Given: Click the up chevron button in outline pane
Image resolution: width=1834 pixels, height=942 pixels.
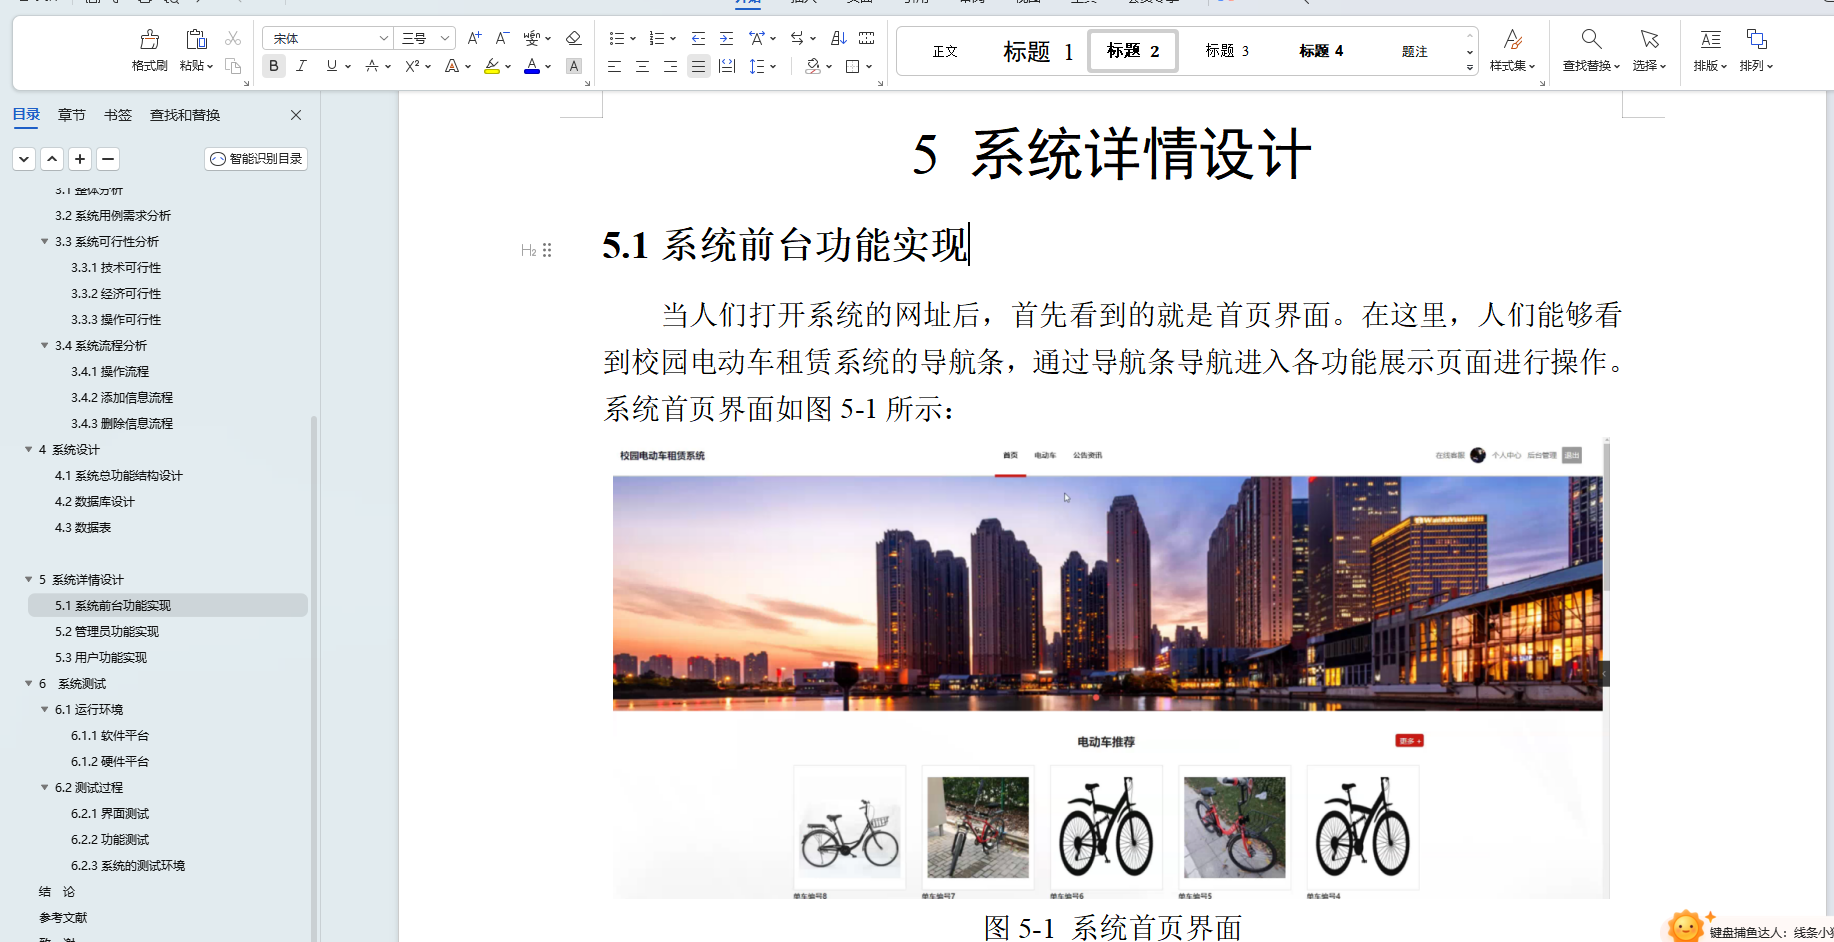Looking at the screenshot, I should (x=52, y=159).
